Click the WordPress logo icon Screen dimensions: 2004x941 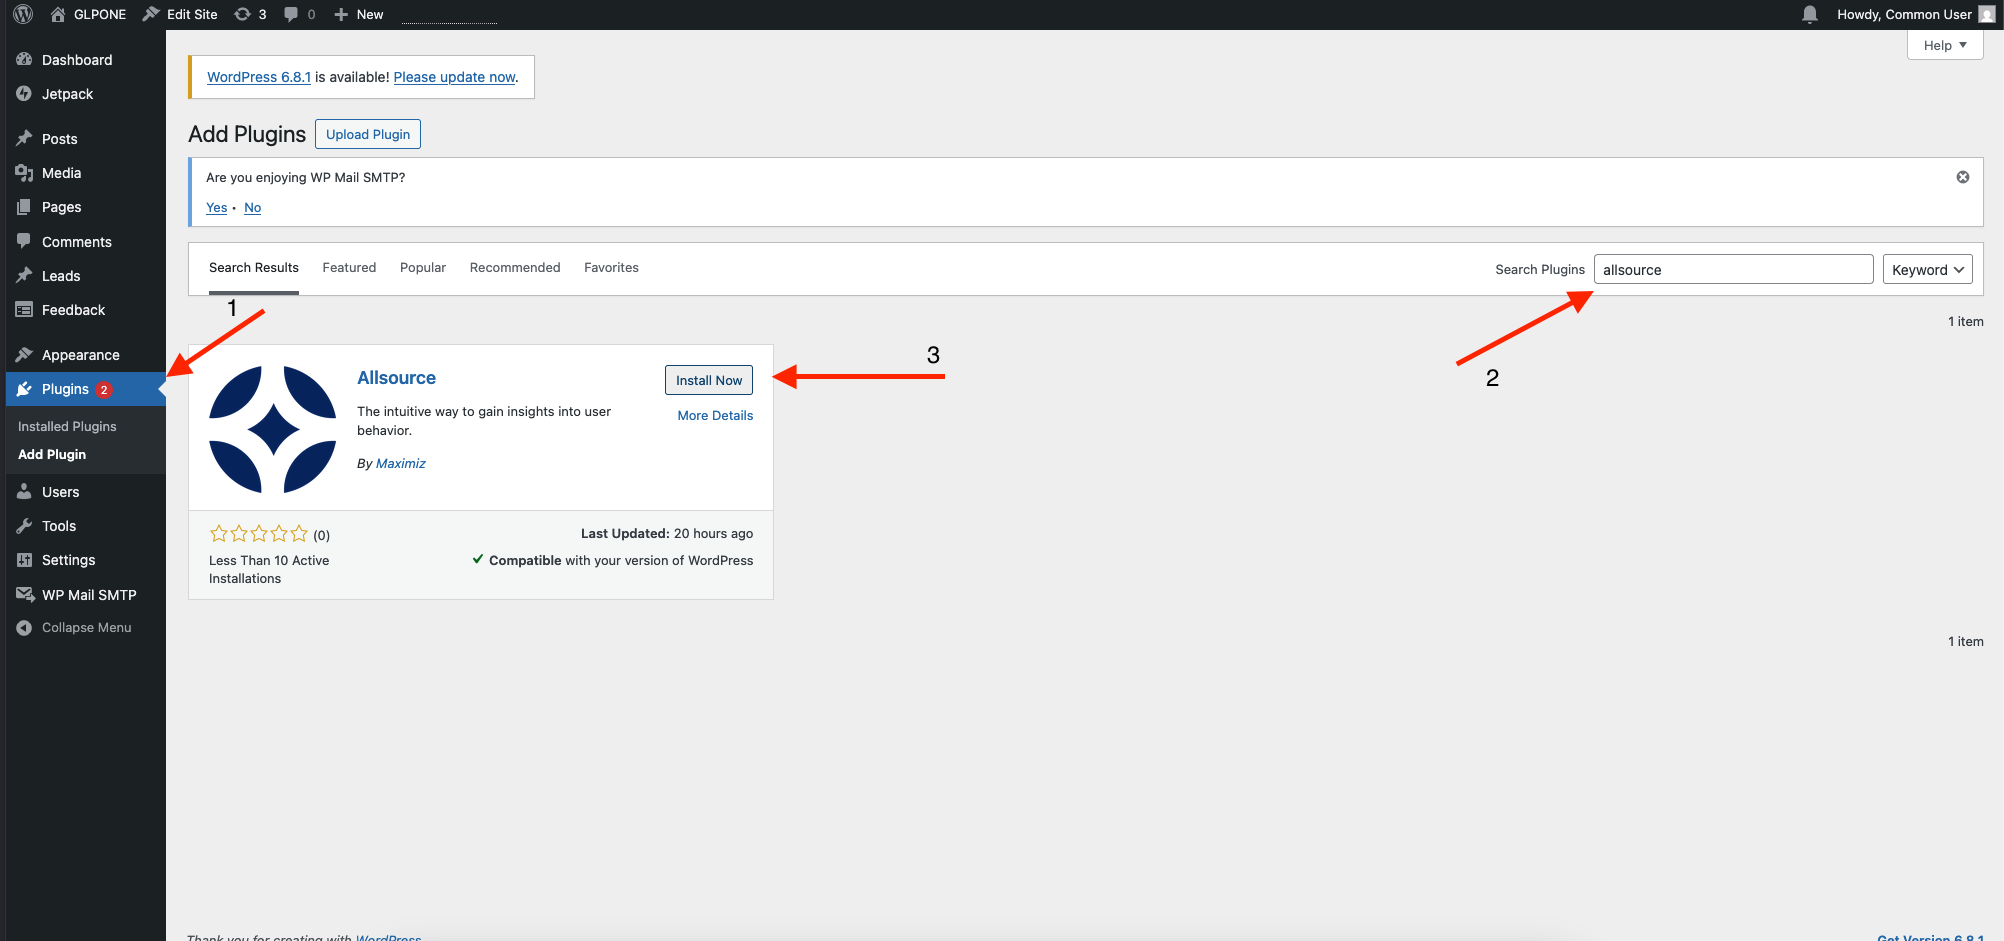click(23, 14)
